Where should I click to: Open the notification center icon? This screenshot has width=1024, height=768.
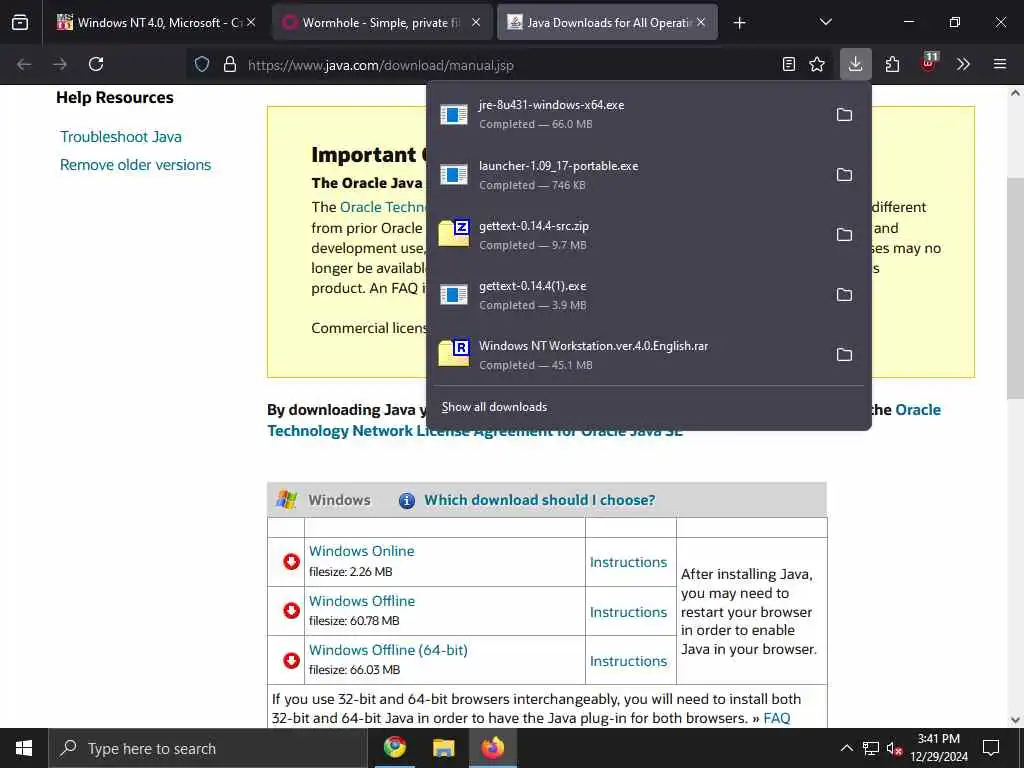[x=991, y=748]
